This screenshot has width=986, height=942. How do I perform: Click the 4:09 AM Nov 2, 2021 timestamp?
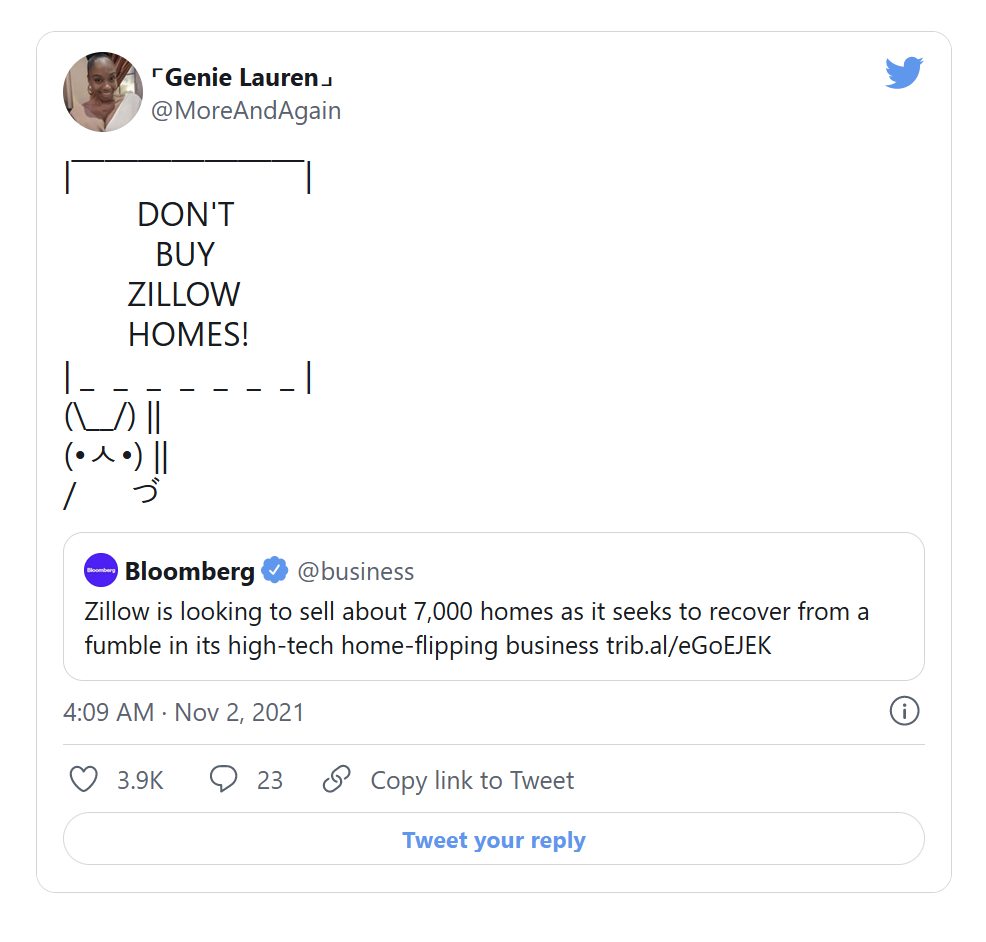[183, 712]
